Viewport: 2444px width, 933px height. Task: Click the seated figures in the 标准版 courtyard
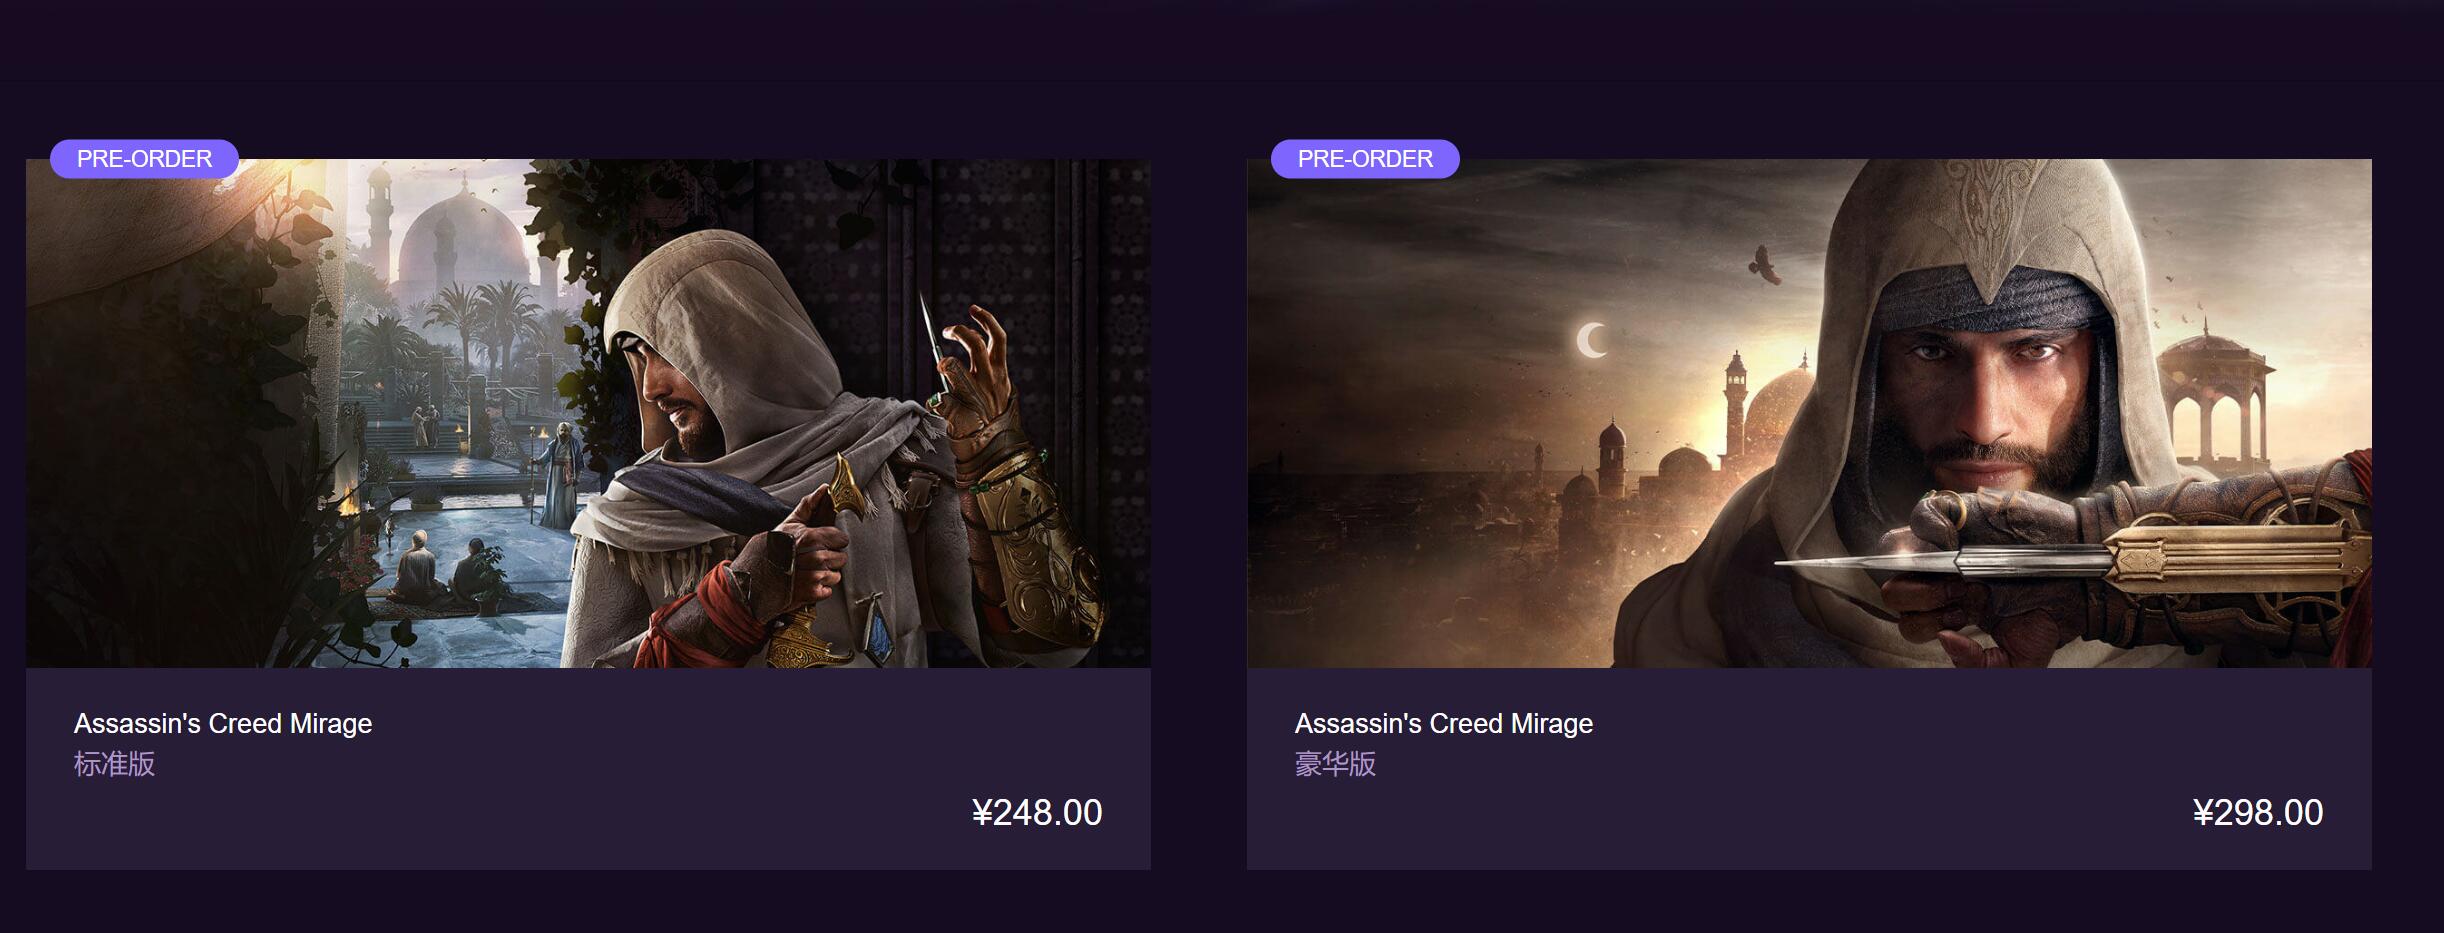point(440,570)
